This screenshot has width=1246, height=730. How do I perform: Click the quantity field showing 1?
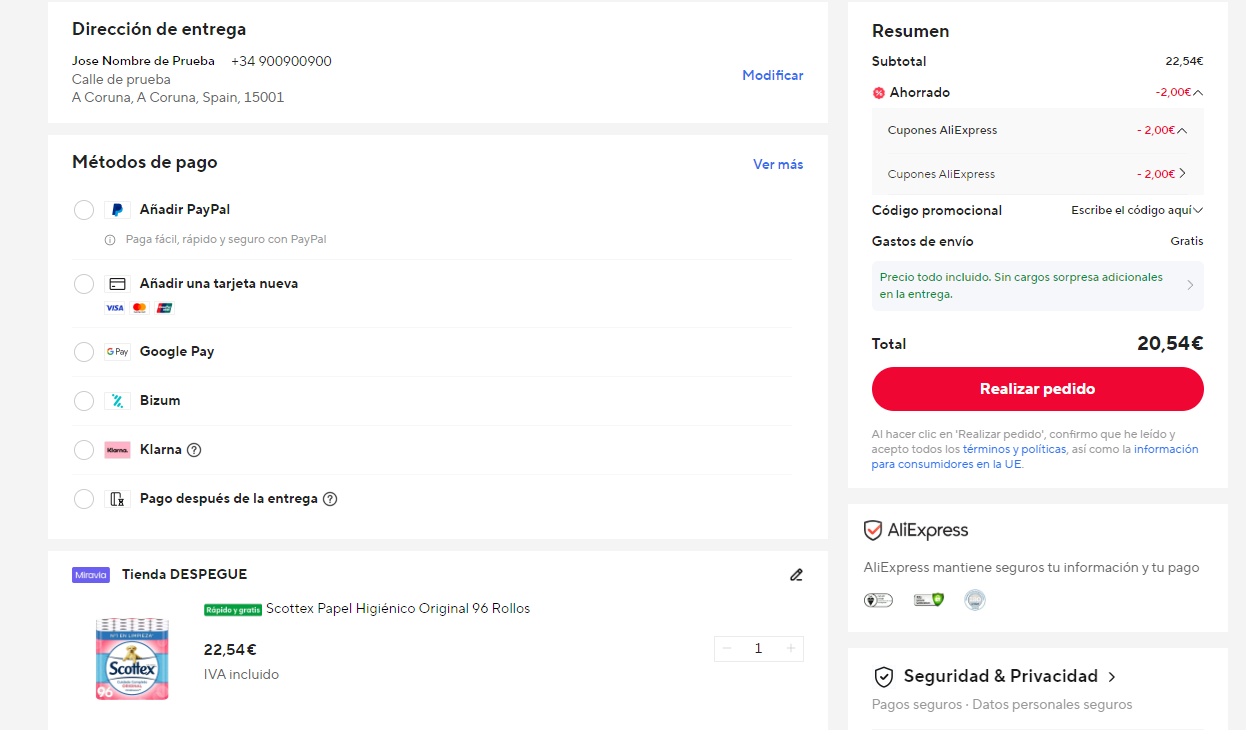pos(758,649)
